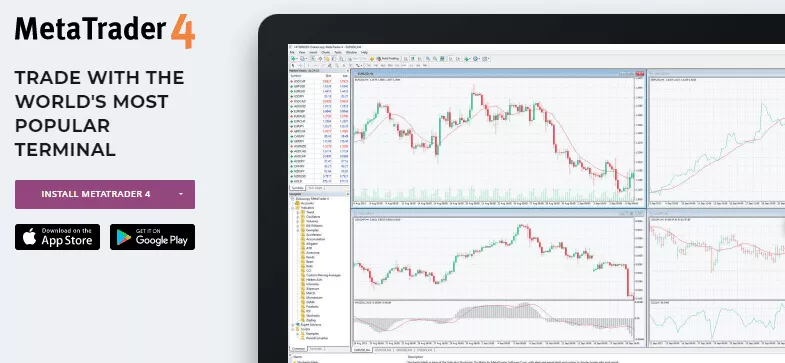This screenshot has height=363, width=785.
Task: Close the Navigator panel
Action: click(x=347, y=194)
